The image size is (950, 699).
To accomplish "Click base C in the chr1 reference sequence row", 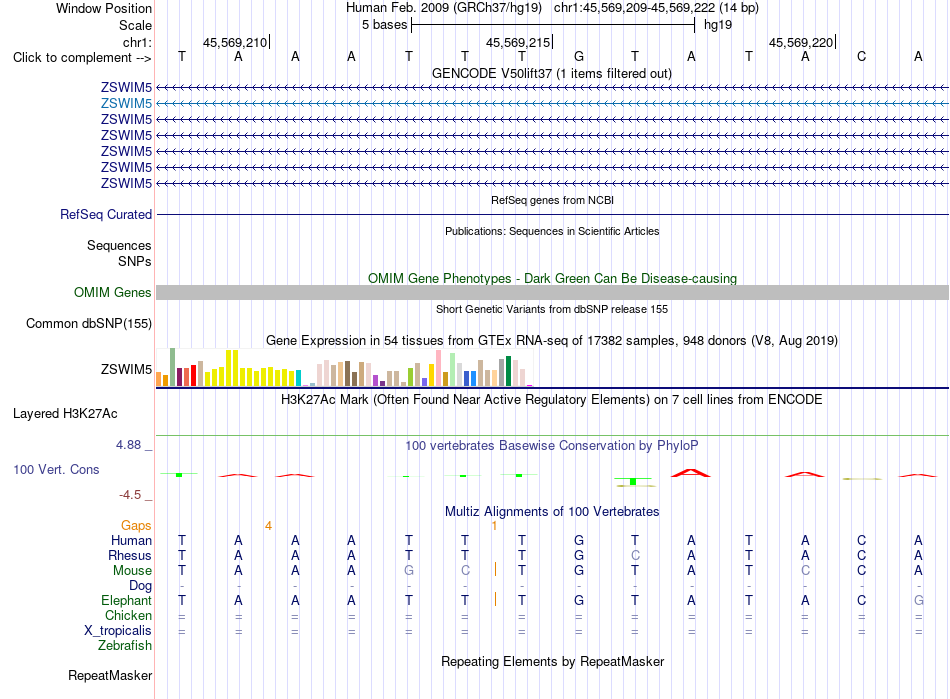I will (x=862, y=57).
